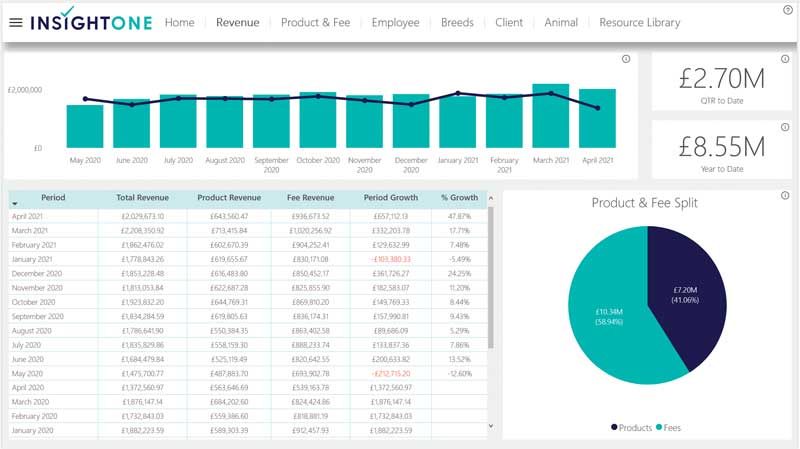Click the January 2021 axis label

(x=458, y=160)
